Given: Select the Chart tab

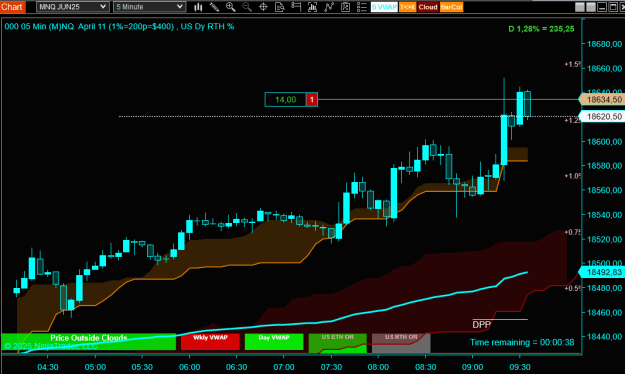Looking at the screenshot, I should point(12,7).
